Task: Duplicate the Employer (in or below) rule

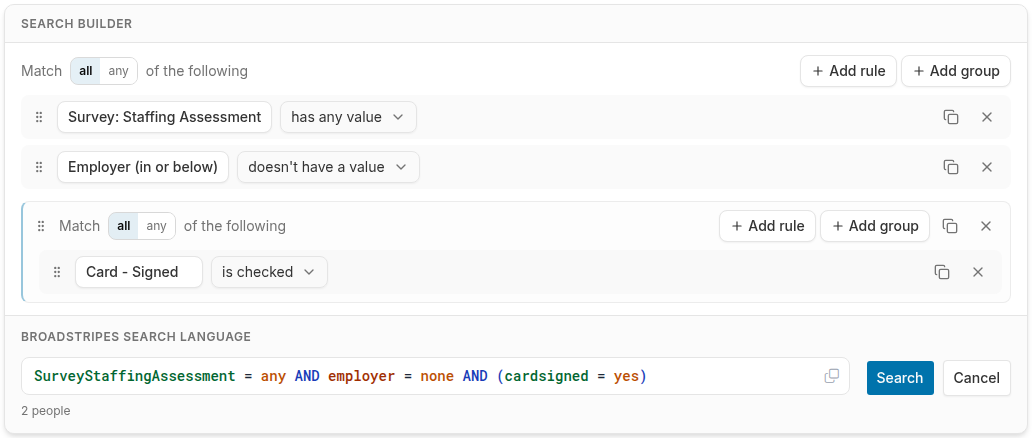Action: (x=950, y=167)
